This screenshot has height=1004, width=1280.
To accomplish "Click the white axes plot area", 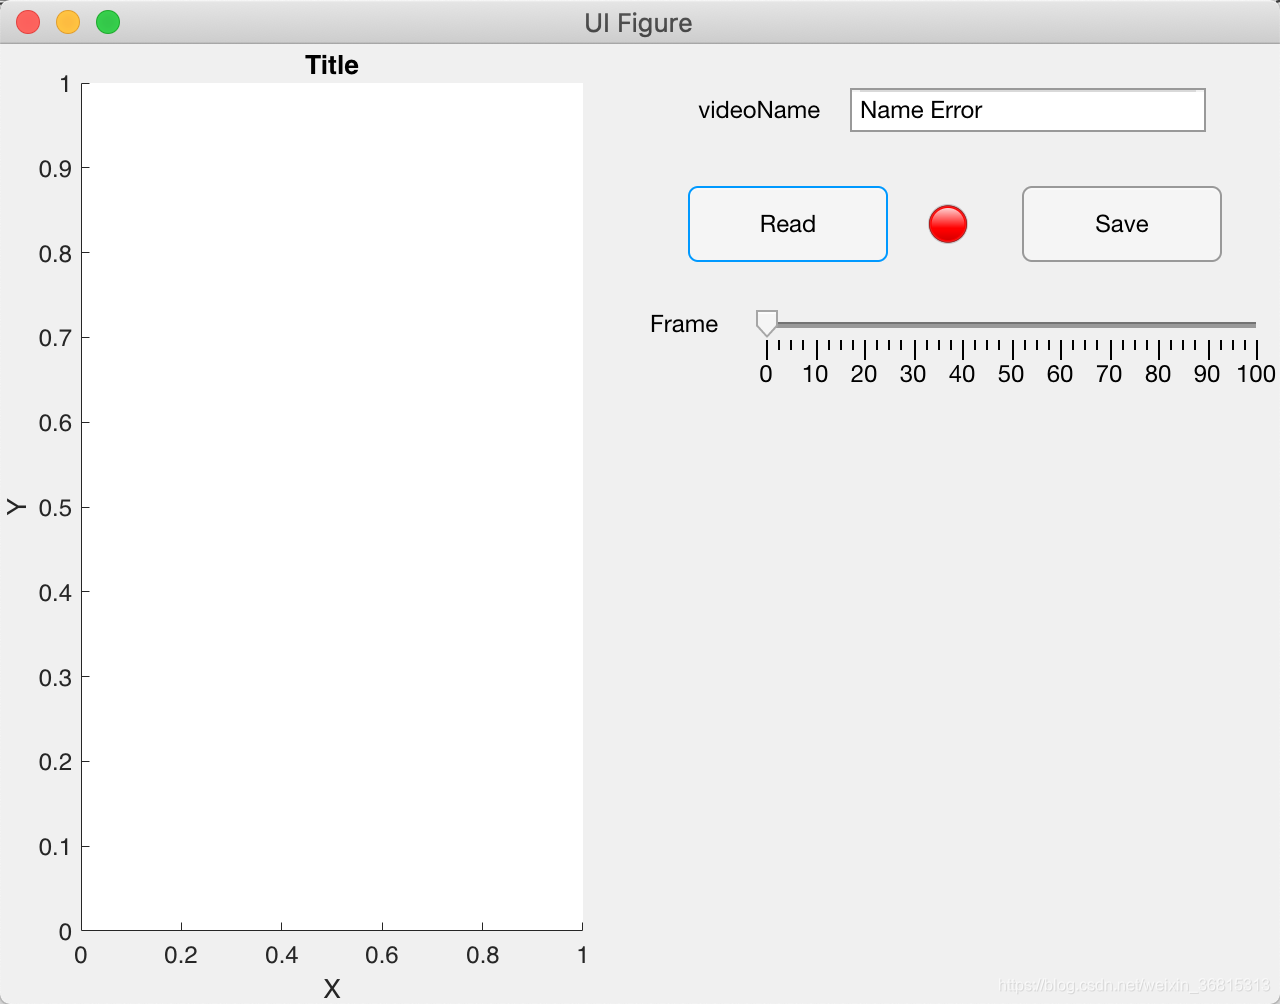I will 332,507.
